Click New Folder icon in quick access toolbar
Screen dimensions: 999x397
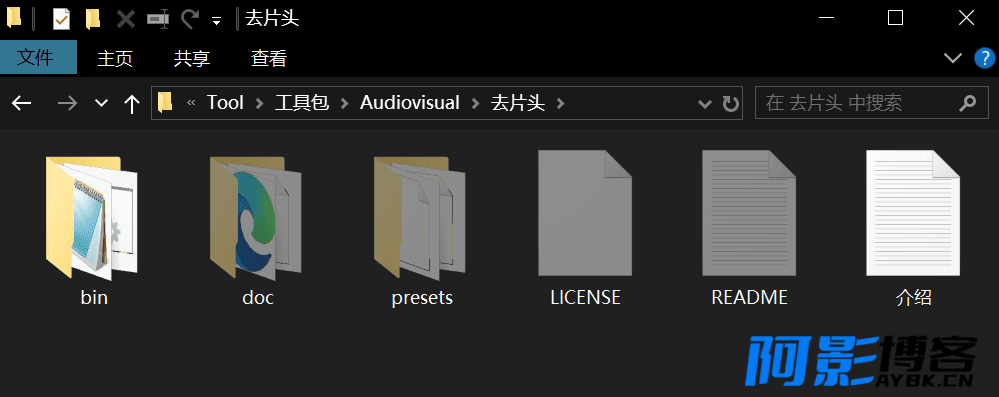click(93, 19)
